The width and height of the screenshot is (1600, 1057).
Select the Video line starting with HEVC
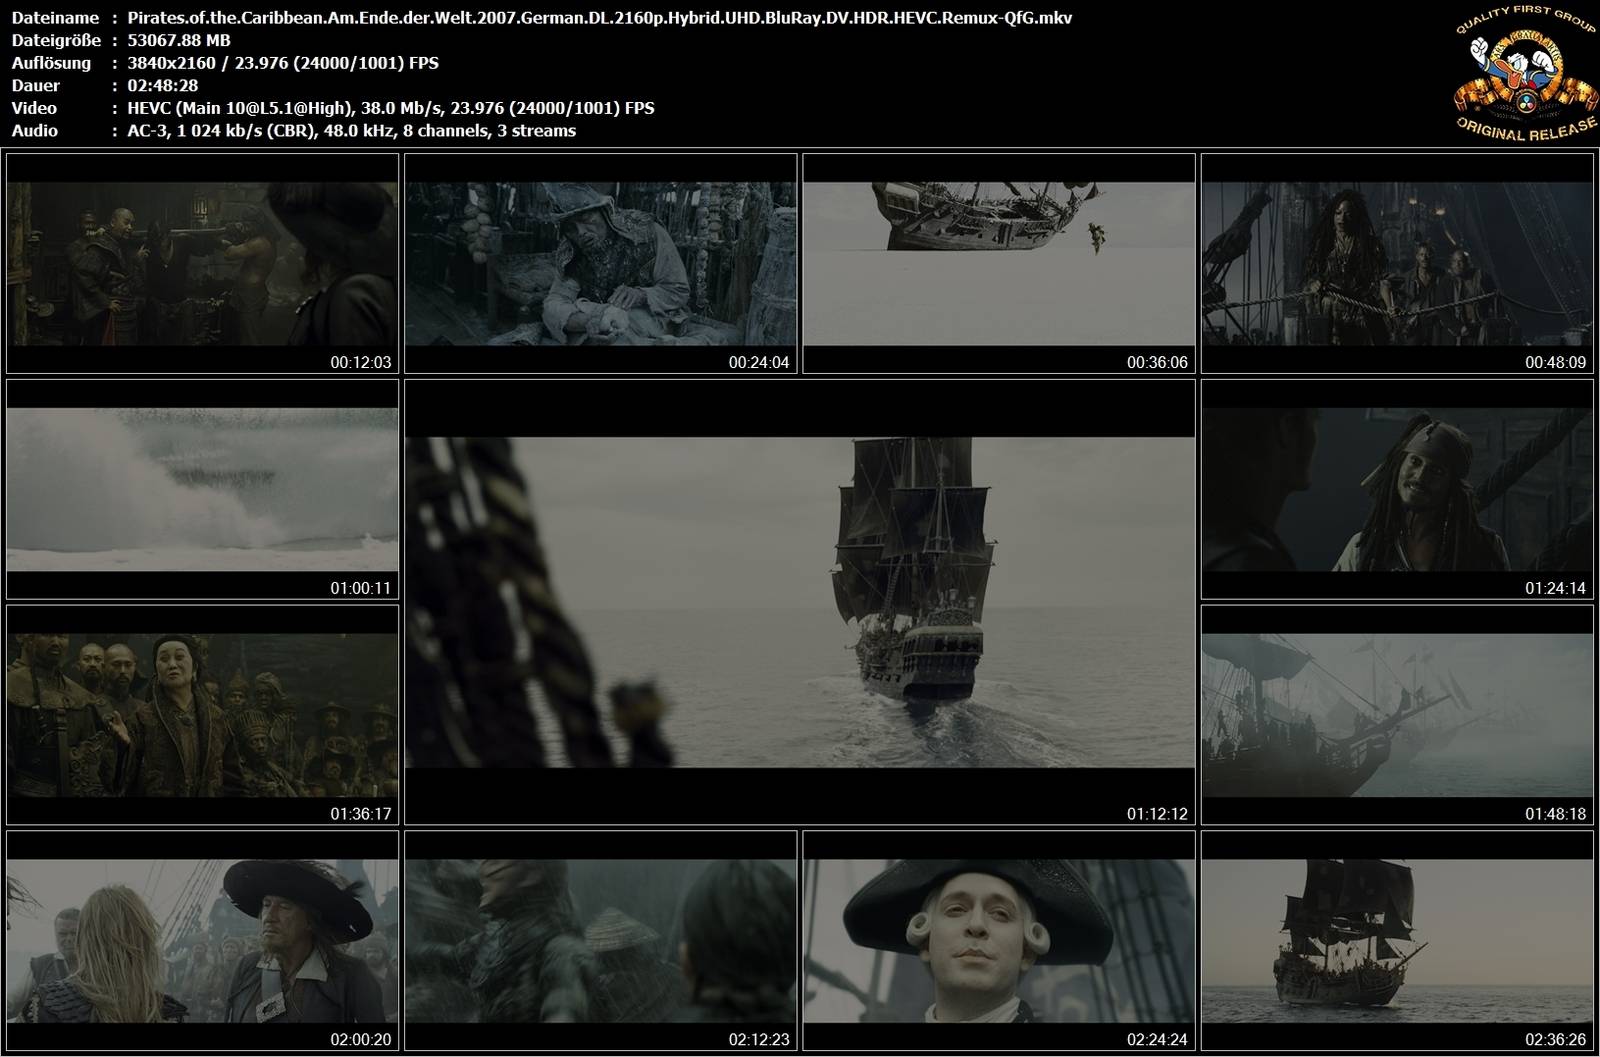[391, 108]
